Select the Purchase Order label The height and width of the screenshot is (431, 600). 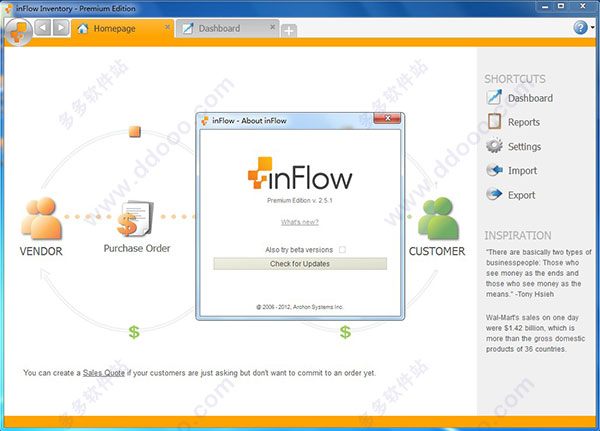[137, 248]
